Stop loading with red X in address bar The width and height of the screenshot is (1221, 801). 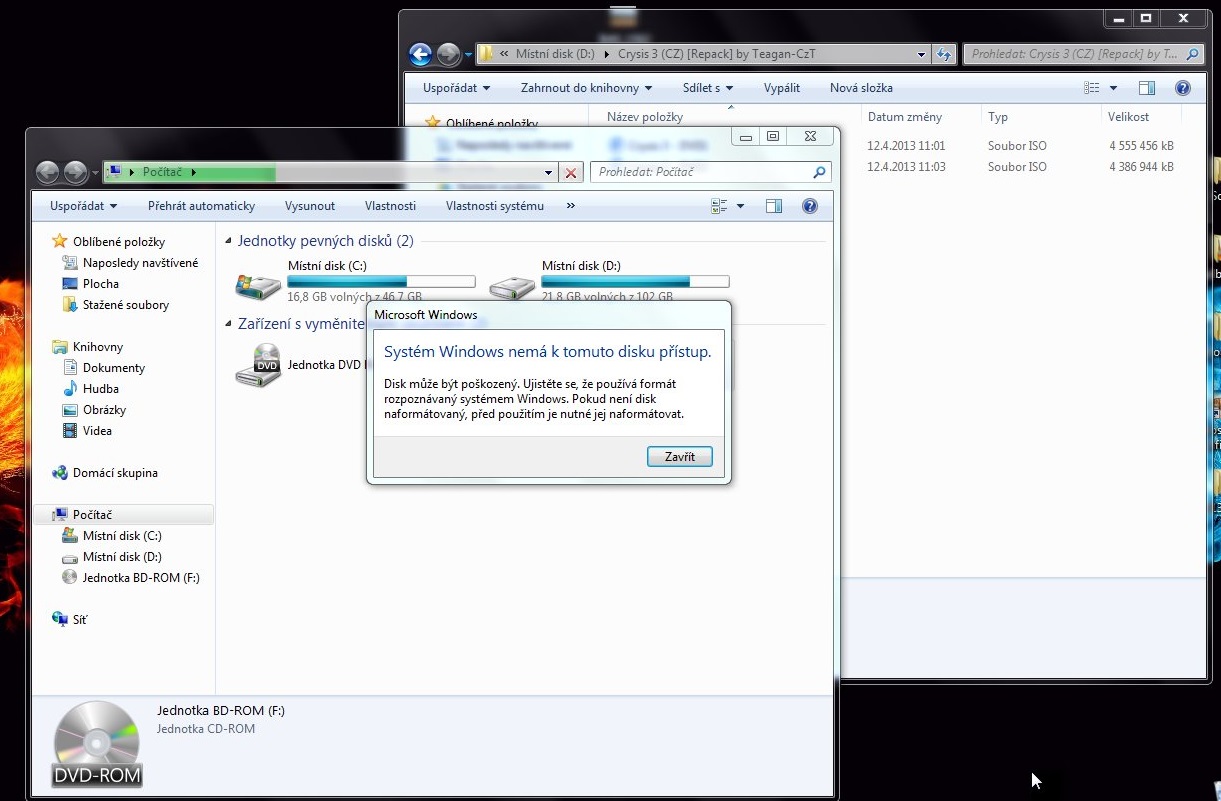pyautogui.click(x=571, y=173)
